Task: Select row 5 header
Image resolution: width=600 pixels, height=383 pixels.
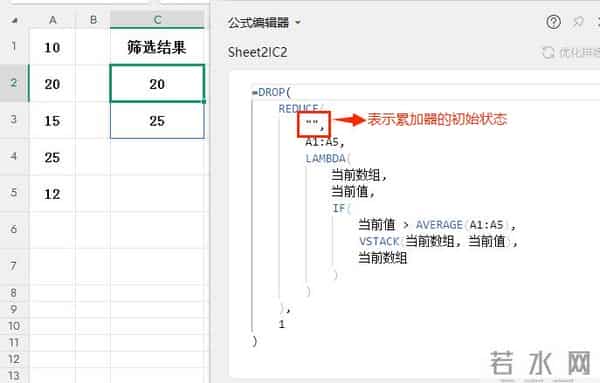Action: (14, 193)
